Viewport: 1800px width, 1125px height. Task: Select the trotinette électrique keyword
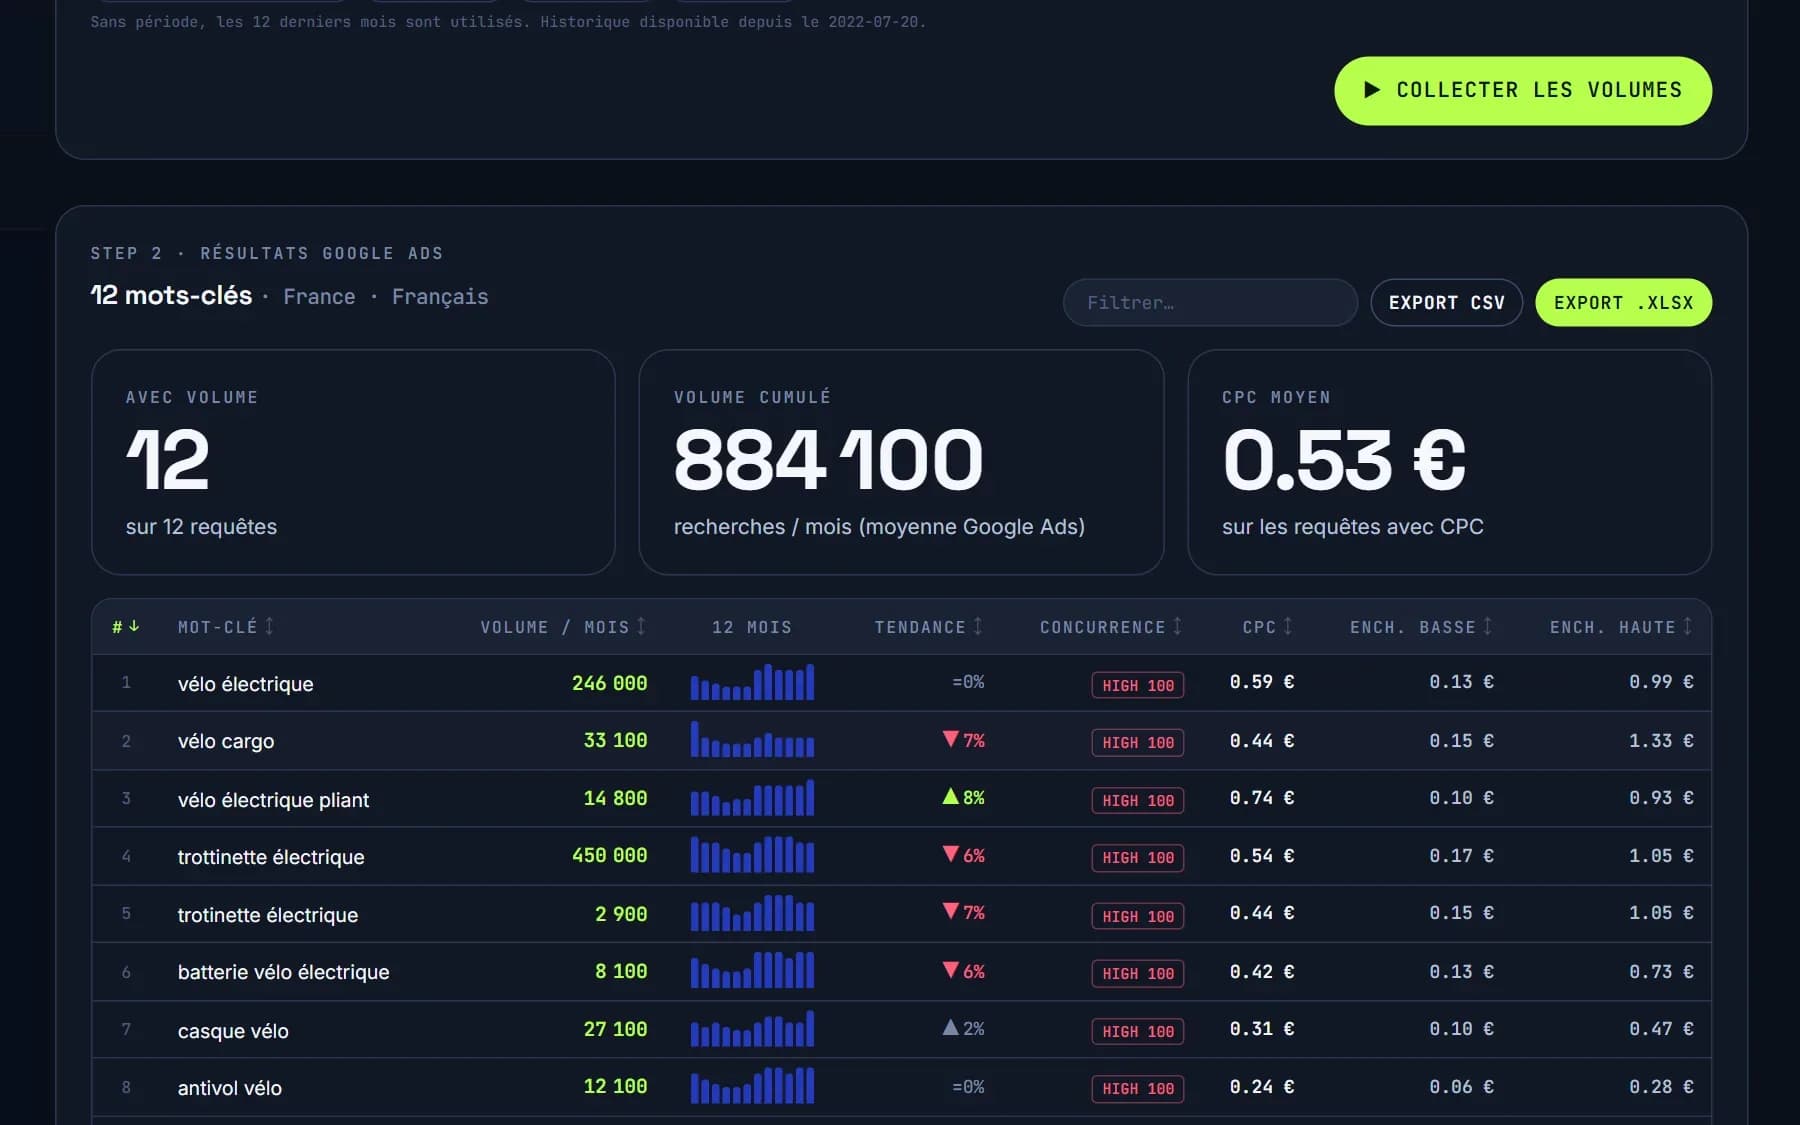268,915
